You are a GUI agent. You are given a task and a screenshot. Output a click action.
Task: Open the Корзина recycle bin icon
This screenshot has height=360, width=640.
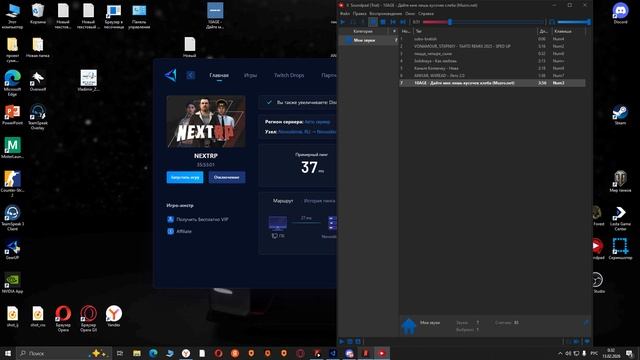[x=38, y=13]
